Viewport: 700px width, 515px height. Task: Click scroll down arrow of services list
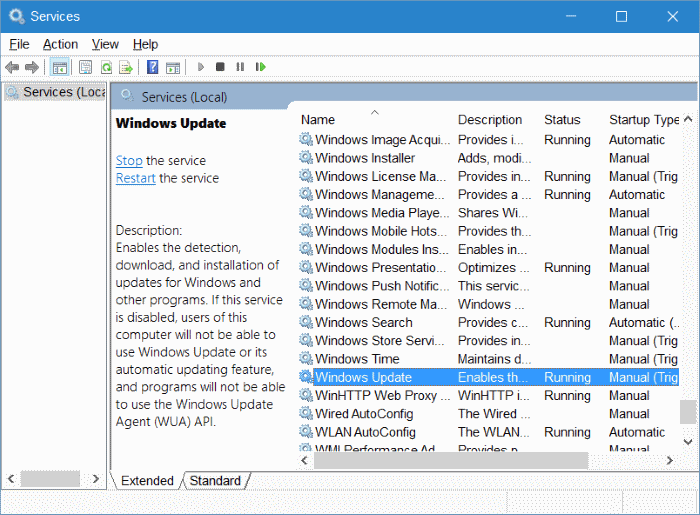pyautogui.click(x=688, y=442)
